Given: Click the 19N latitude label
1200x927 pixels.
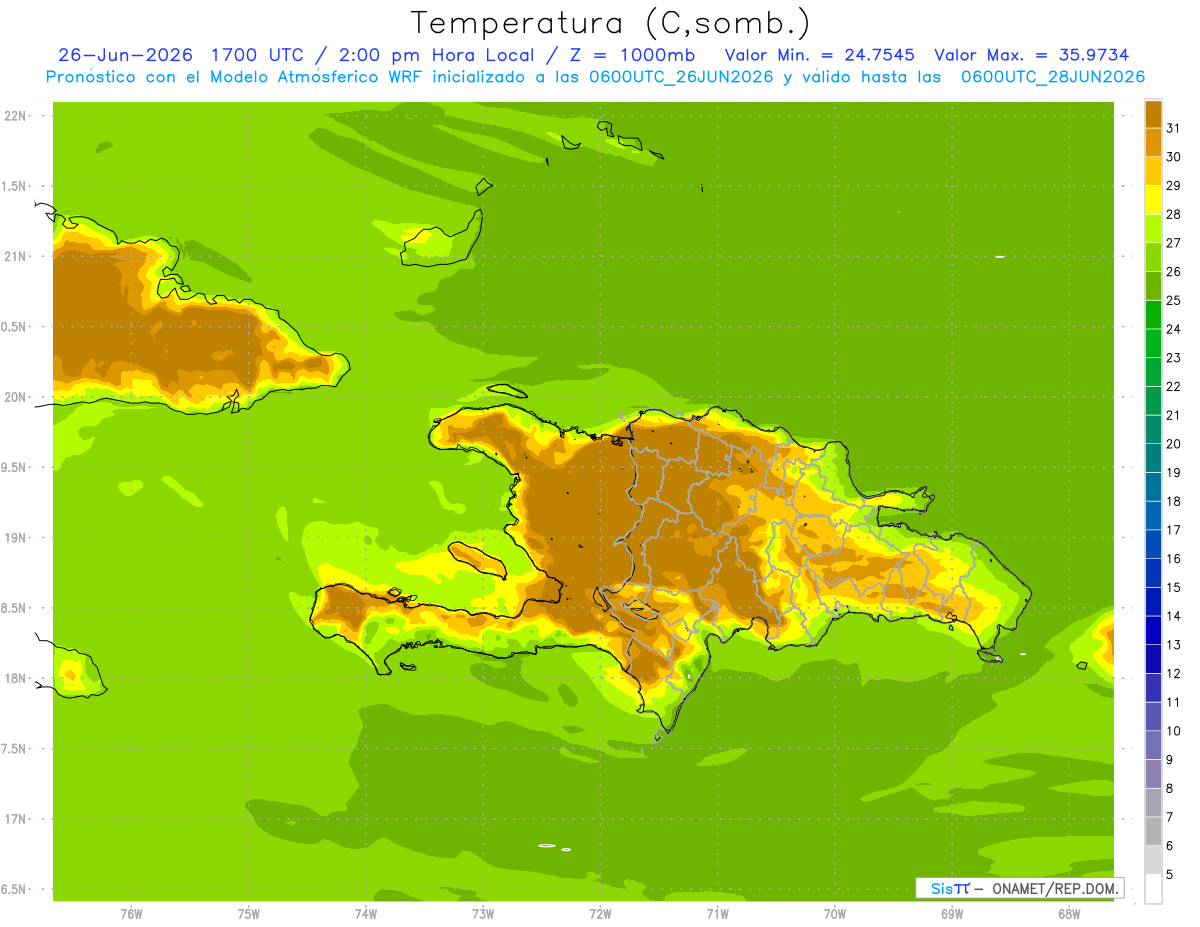Looking at the screenshot, I should coord(15,538).
